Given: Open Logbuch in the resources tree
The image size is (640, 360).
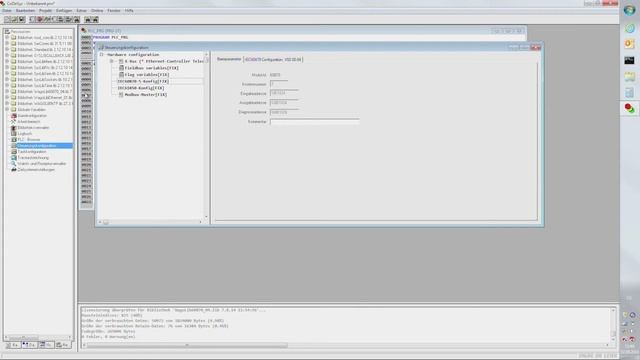Looking at the screenshot, I should [x=24, y=133].
